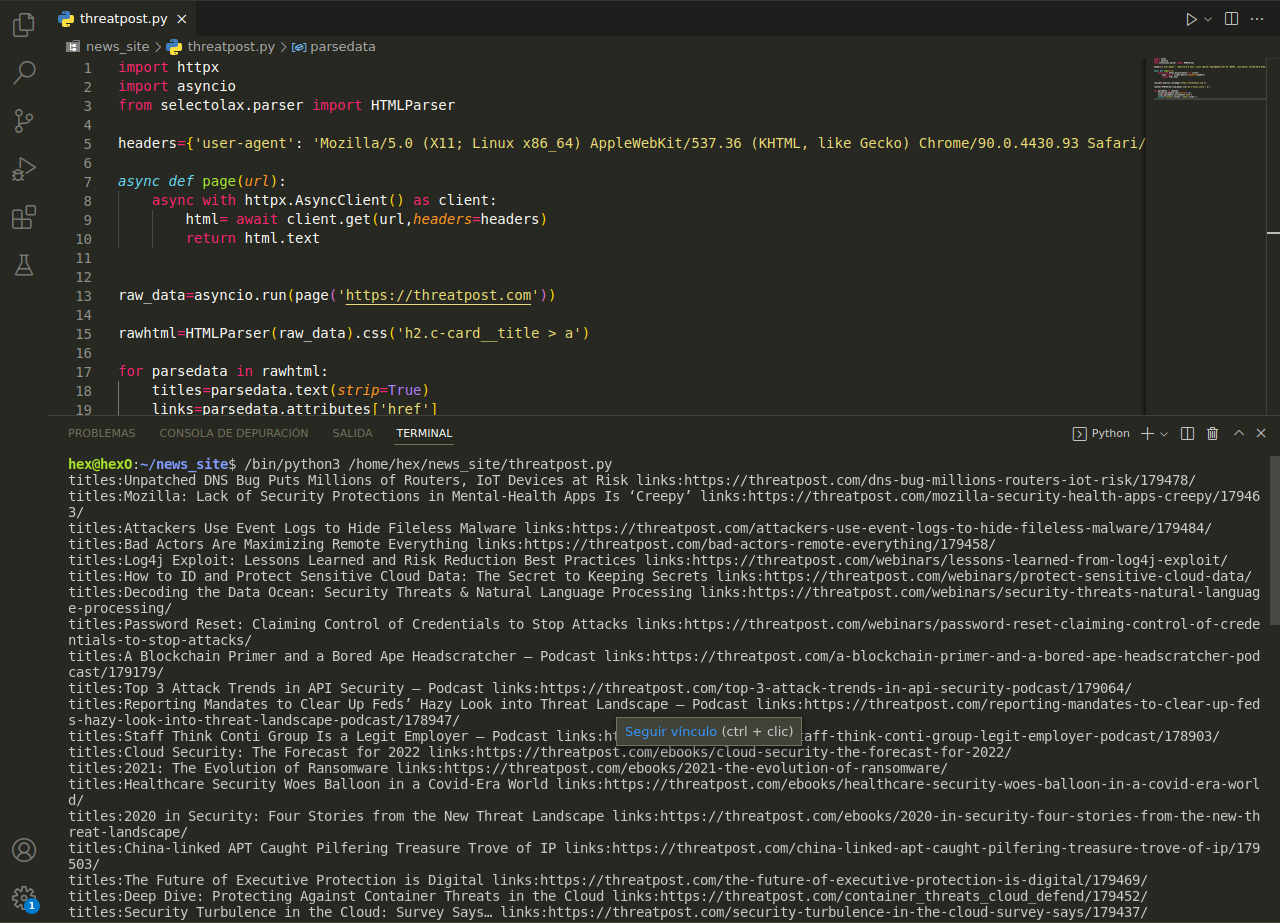Open the Explorer view in activity bar

pyautogui.click(x=24, y=25)
